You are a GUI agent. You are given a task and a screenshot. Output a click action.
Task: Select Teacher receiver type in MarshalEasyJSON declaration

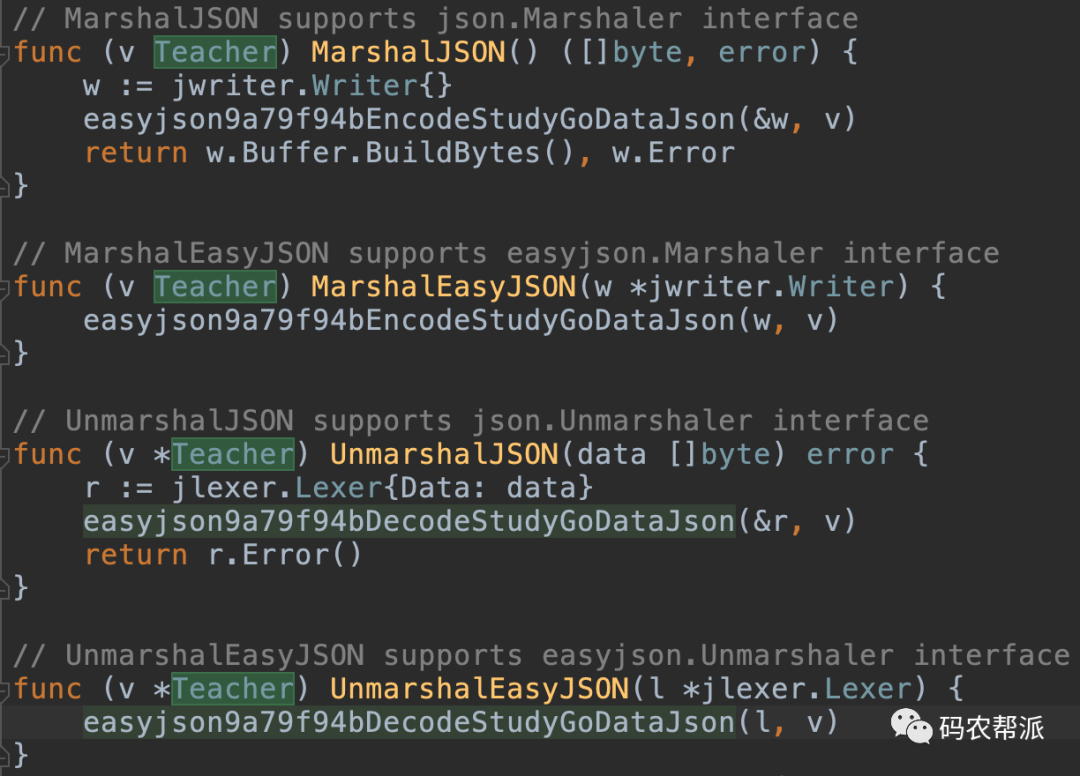(215, 287)
